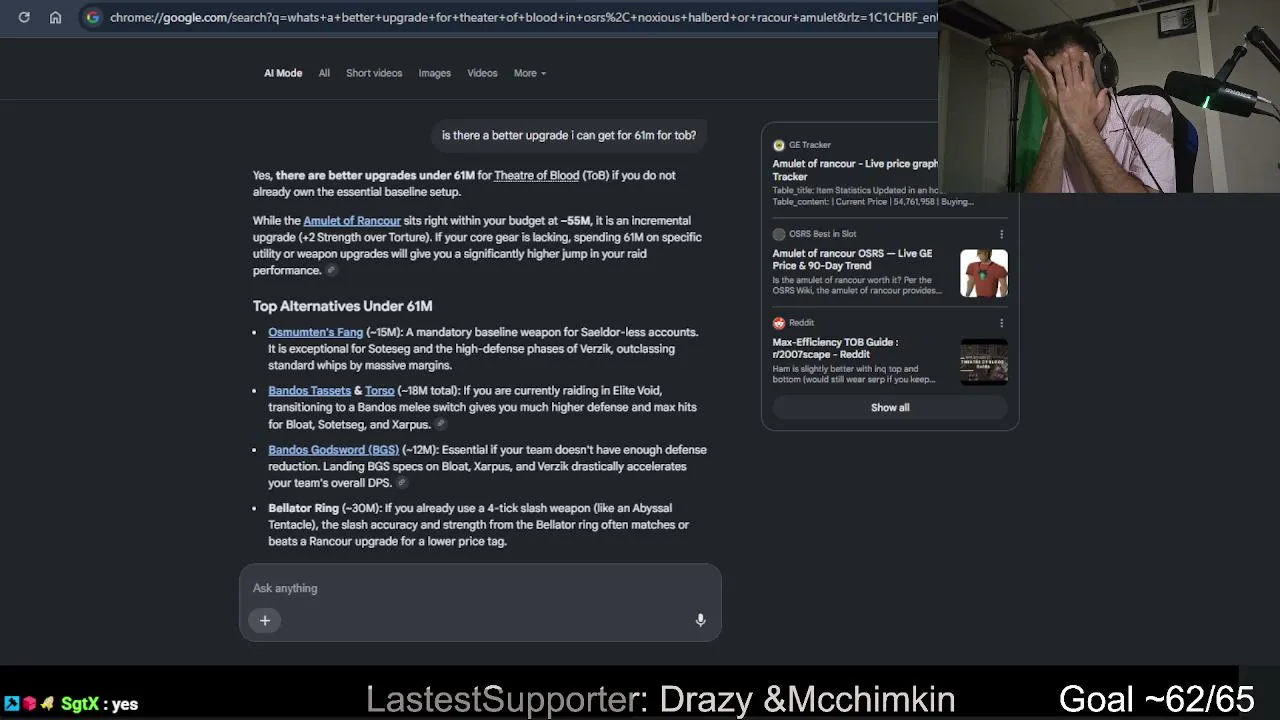
Task: Open the Theatre of Blood link
Action: tap(536, 175)
